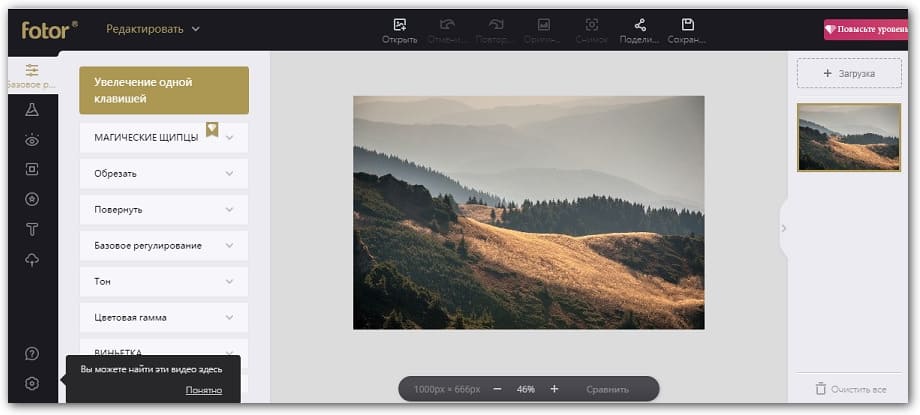Dismiss the tooltip with Понятно link

tap(203, 390)
